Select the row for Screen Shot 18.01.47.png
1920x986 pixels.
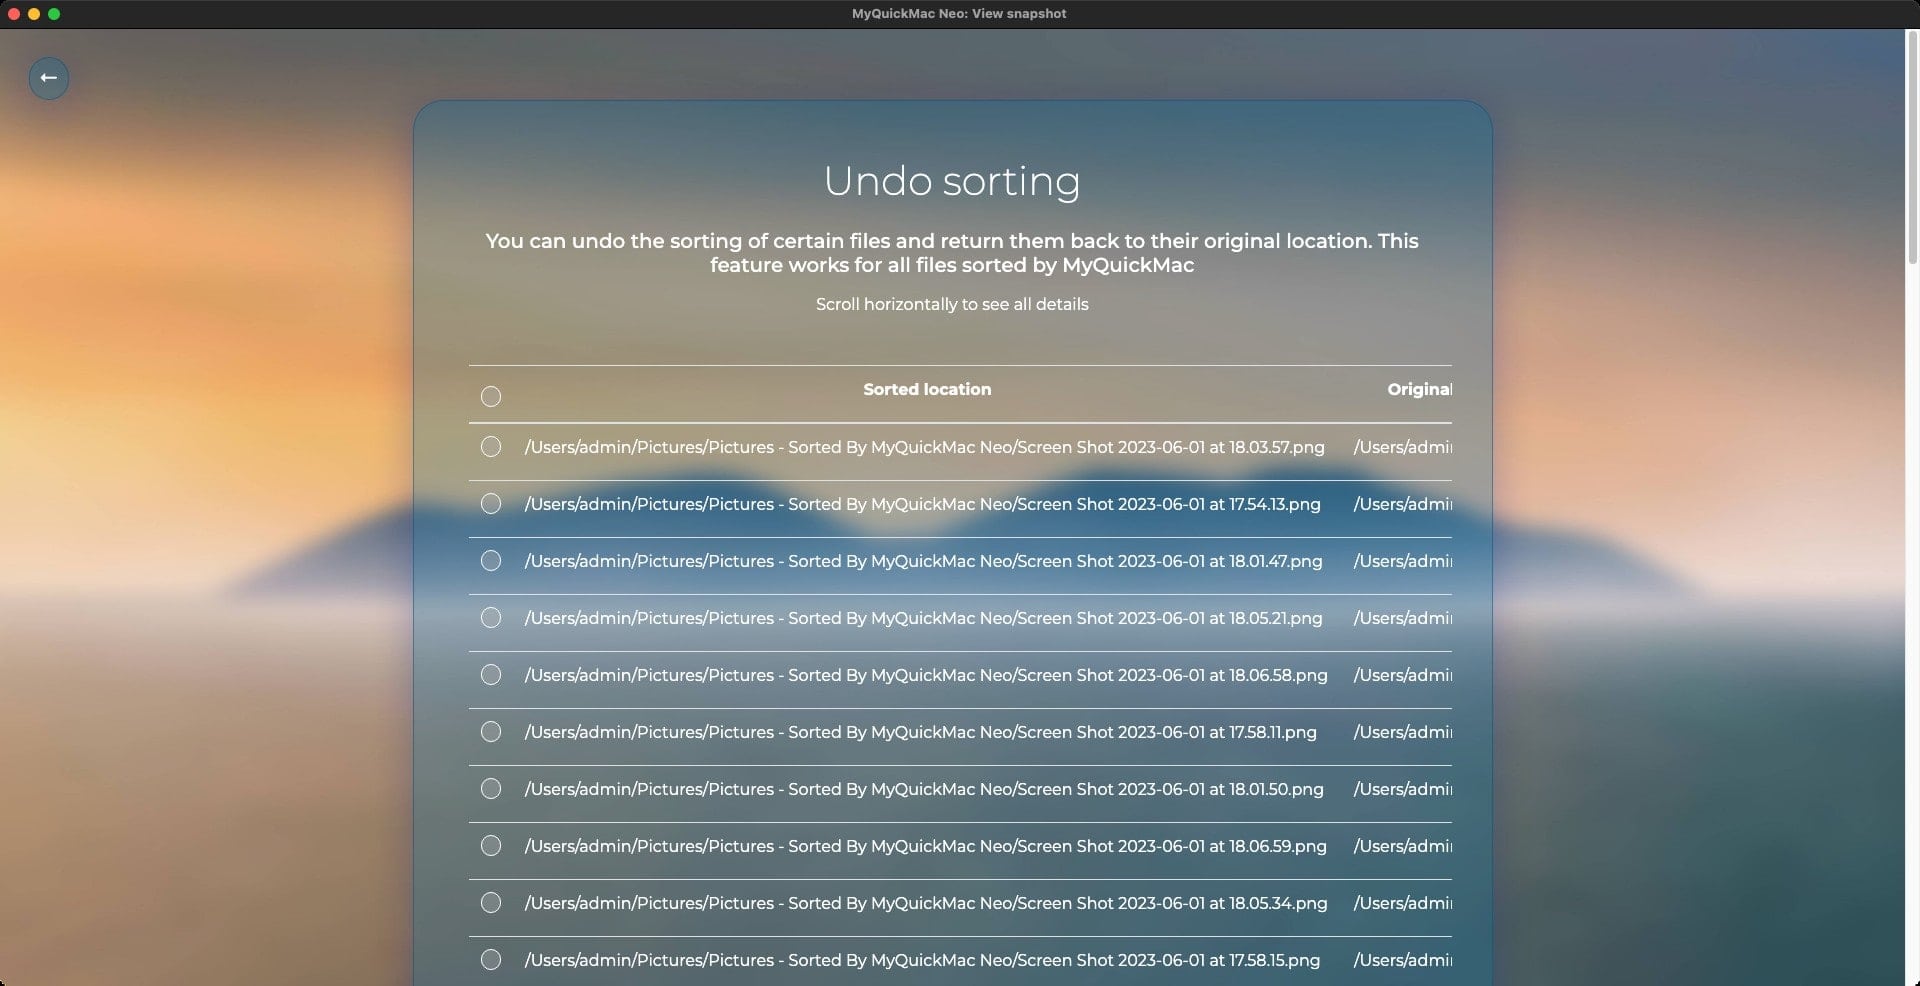(x=491, y=561)
